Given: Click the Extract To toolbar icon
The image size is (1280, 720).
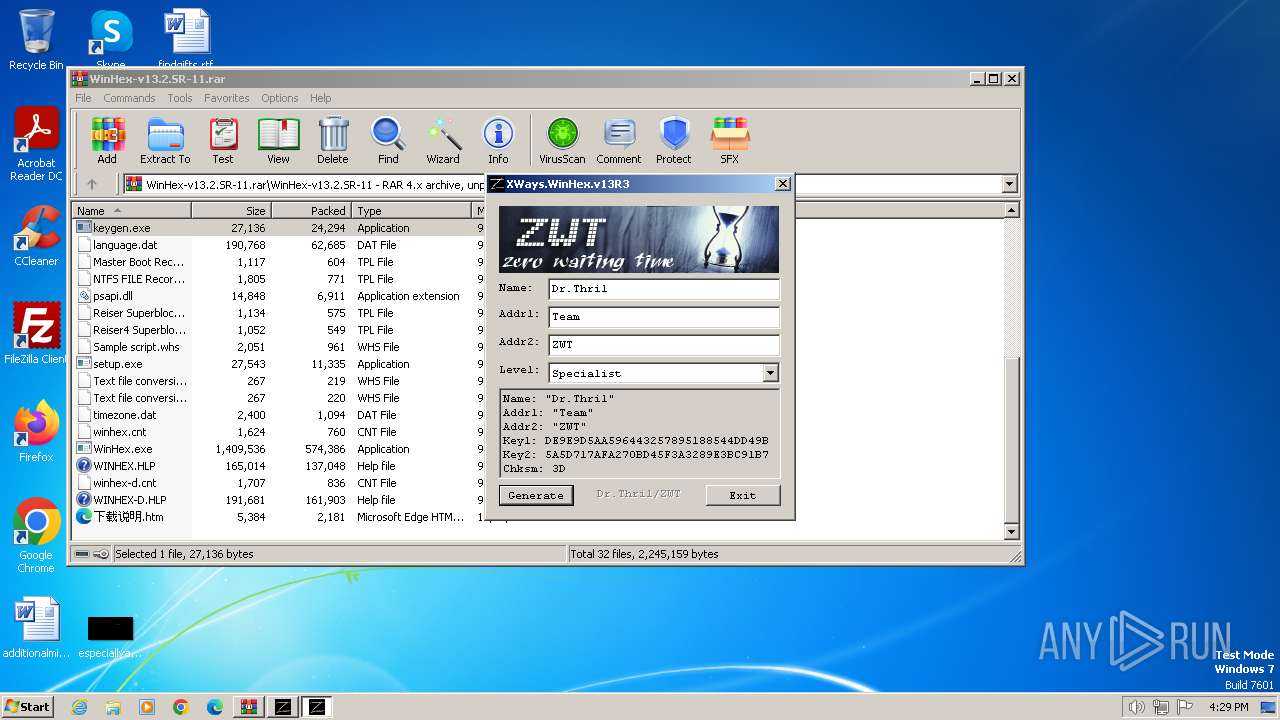Looking at the screenshot, I should 165,140.
